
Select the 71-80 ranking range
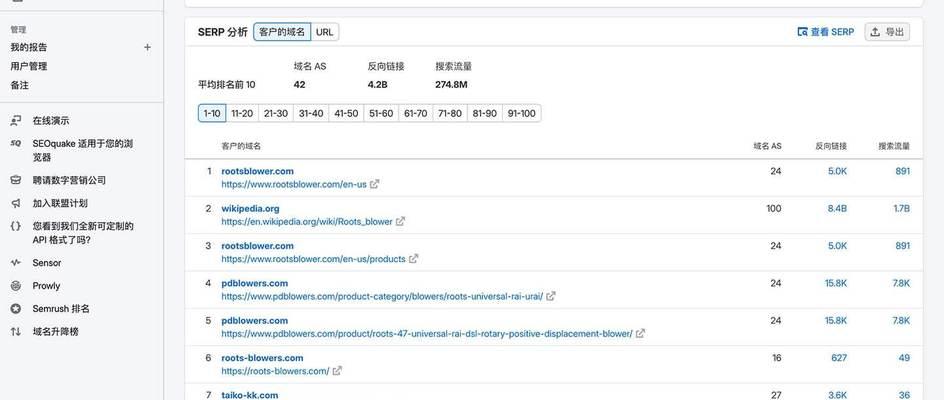point(450,113)
